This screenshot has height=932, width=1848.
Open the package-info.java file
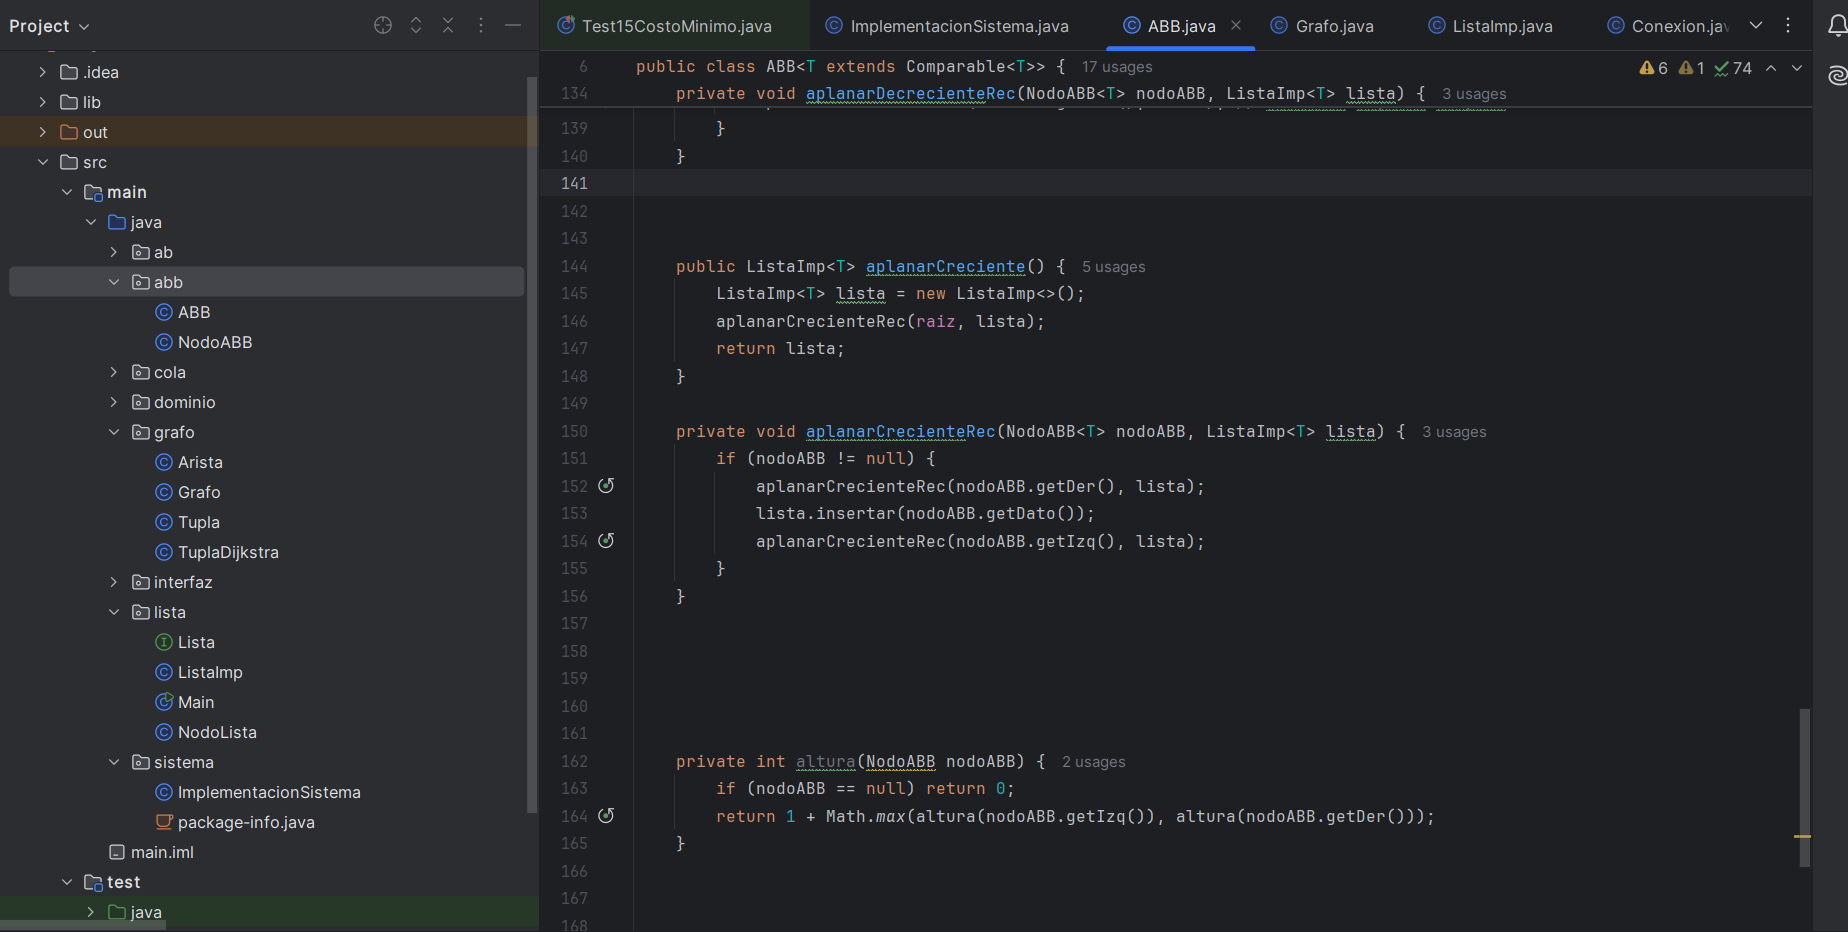(235, 822)
